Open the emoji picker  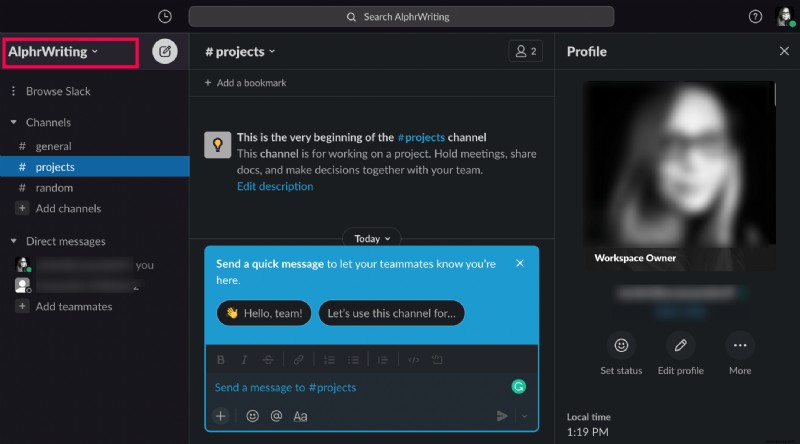[252, 416]
